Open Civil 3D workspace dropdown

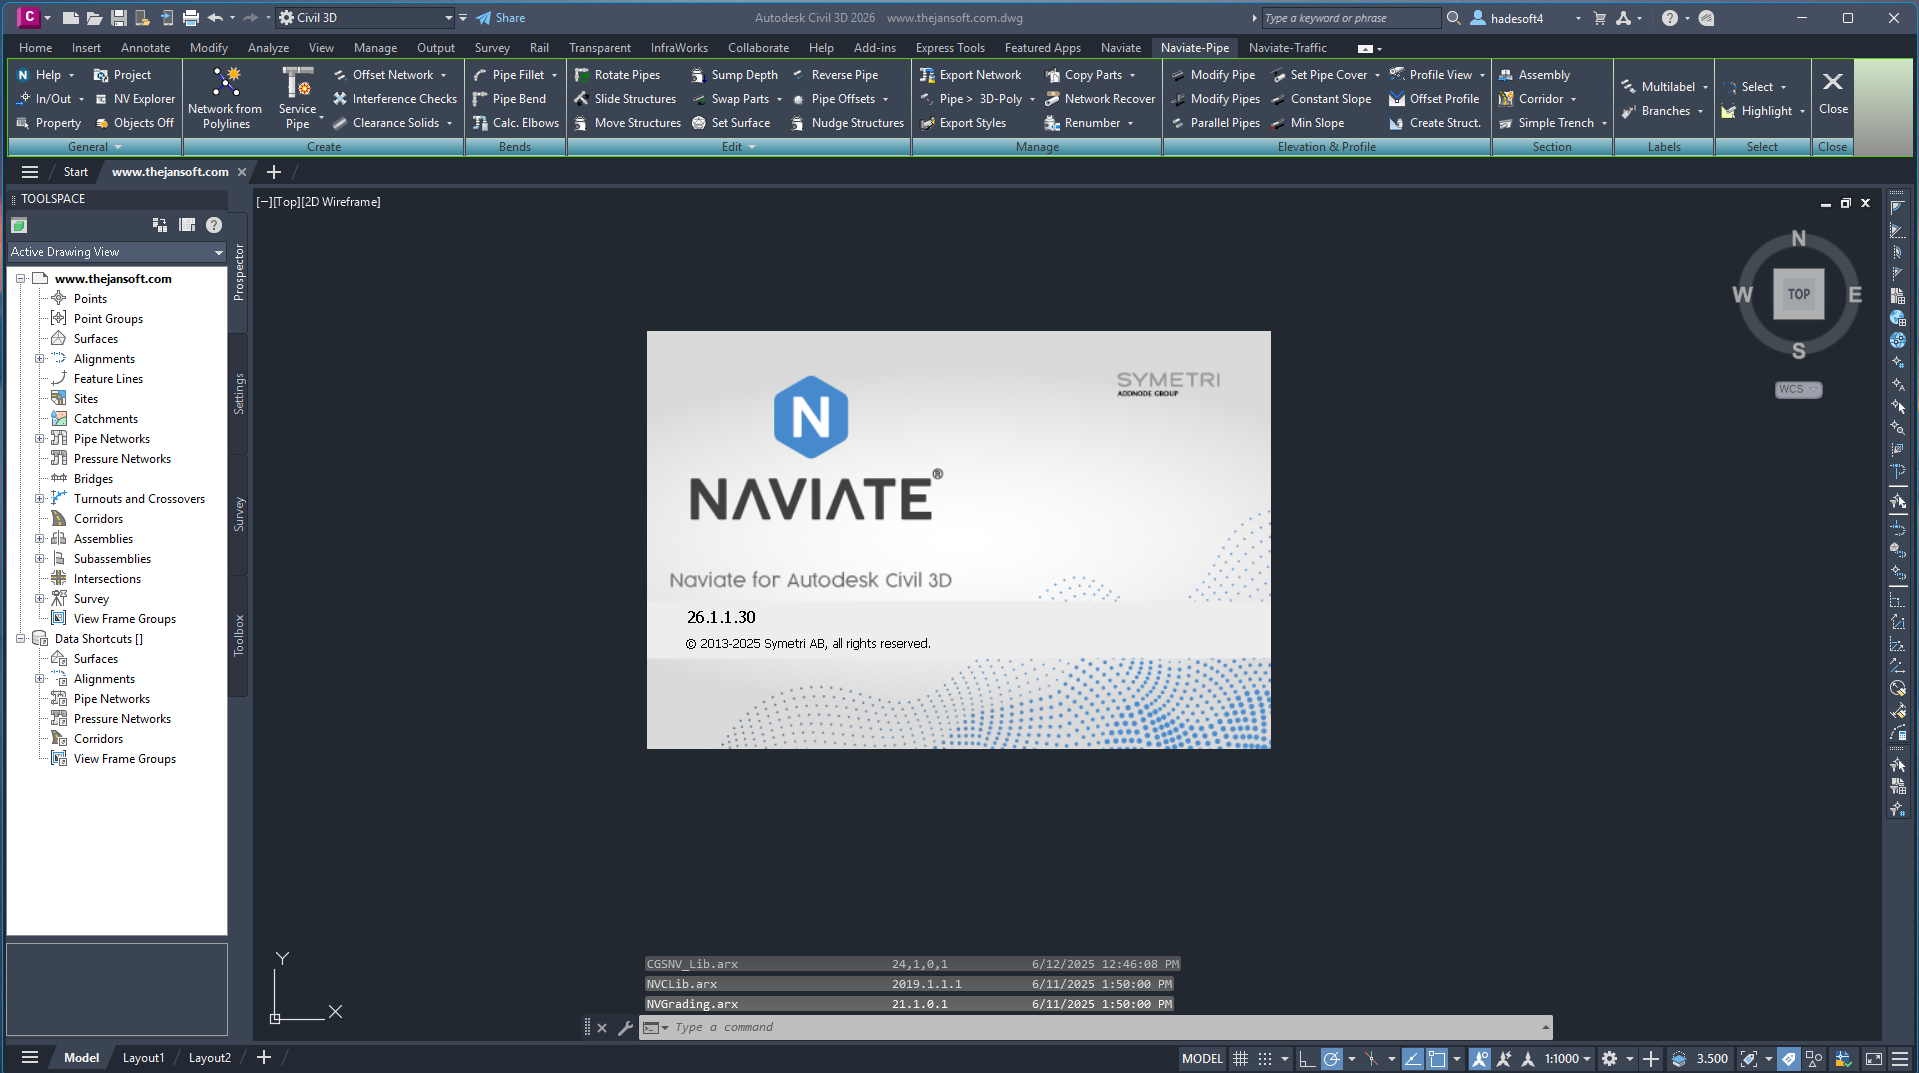tap(364, 17)
